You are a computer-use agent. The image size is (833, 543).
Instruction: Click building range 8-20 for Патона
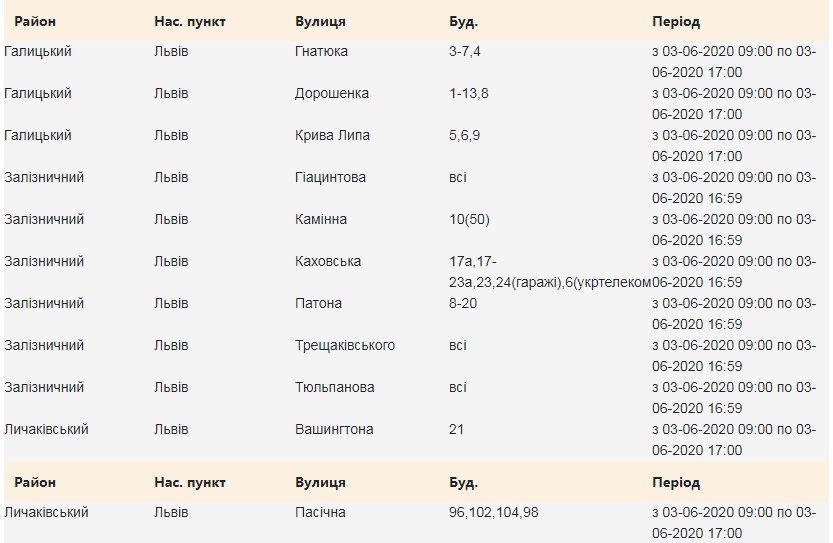pyautogui.click(x=465, y=303)
